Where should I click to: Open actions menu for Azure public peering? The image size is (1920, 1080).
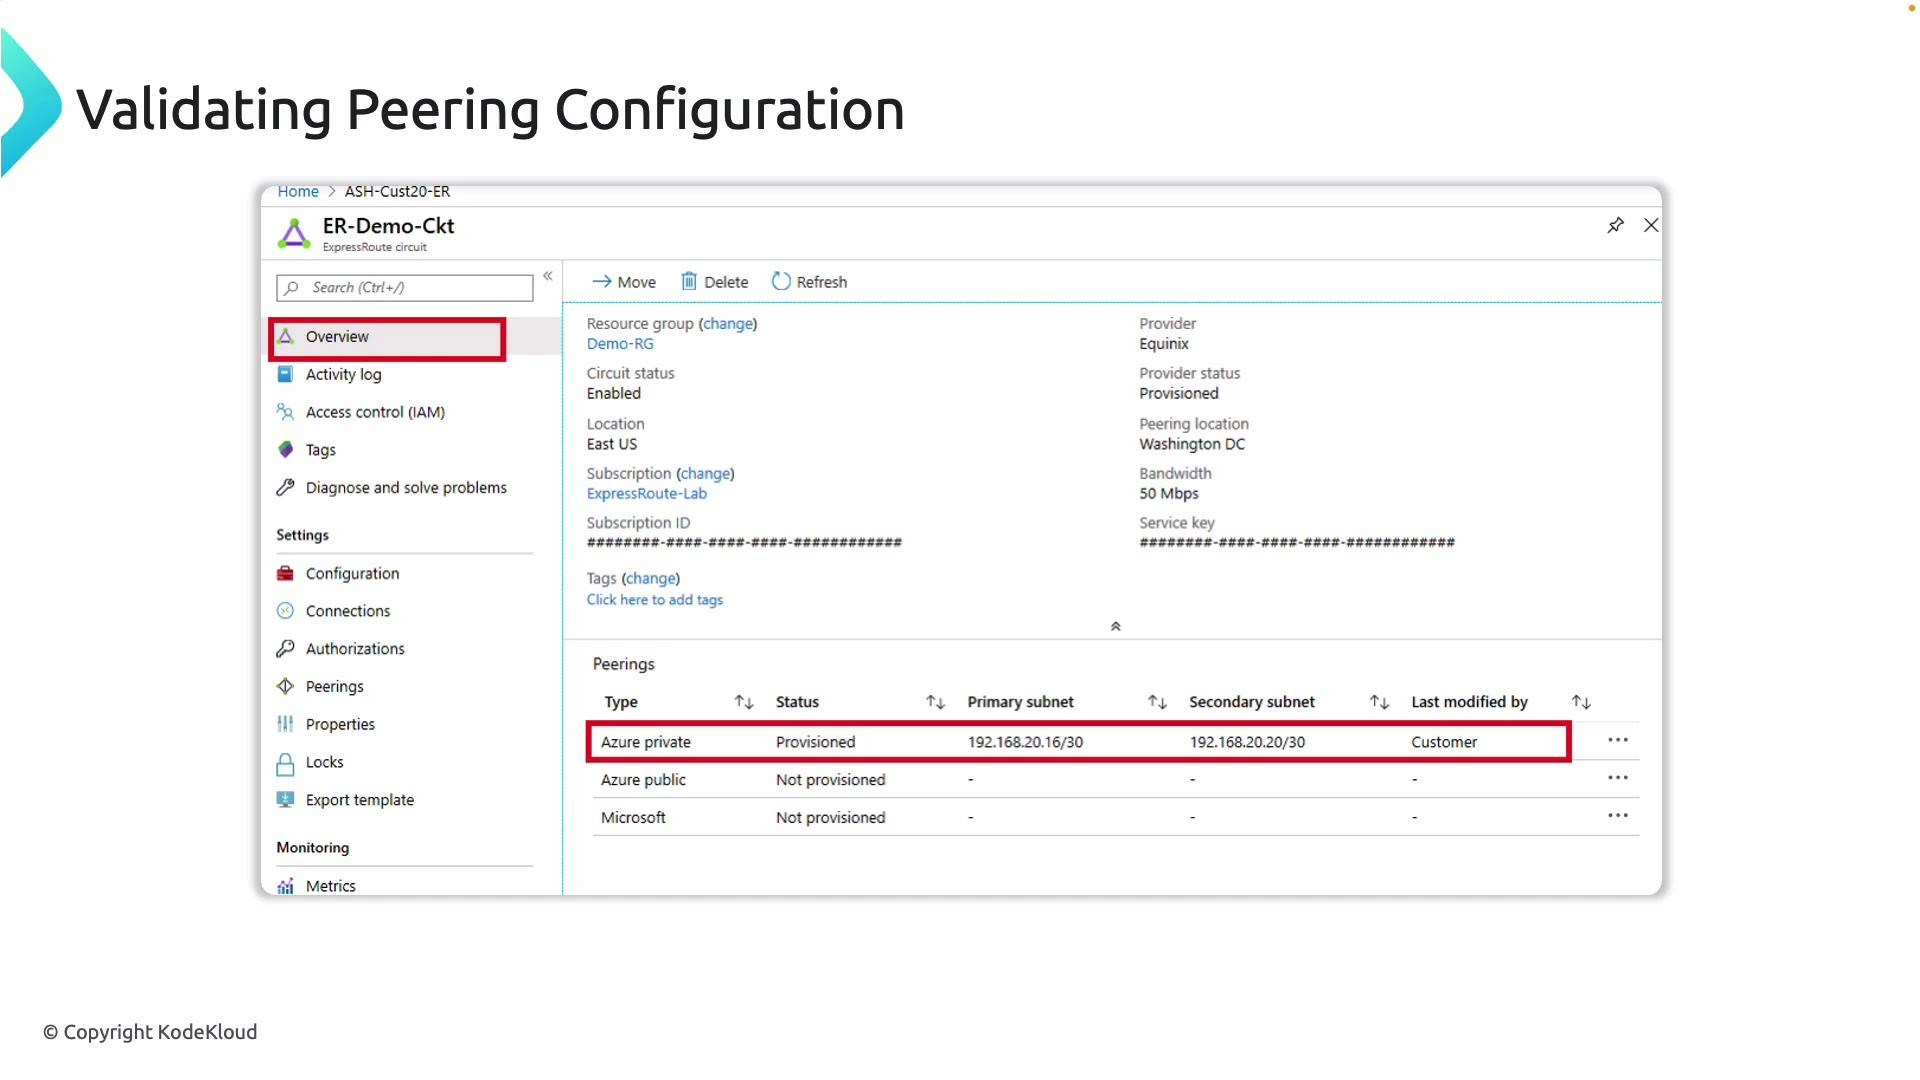click(1618, 777)
